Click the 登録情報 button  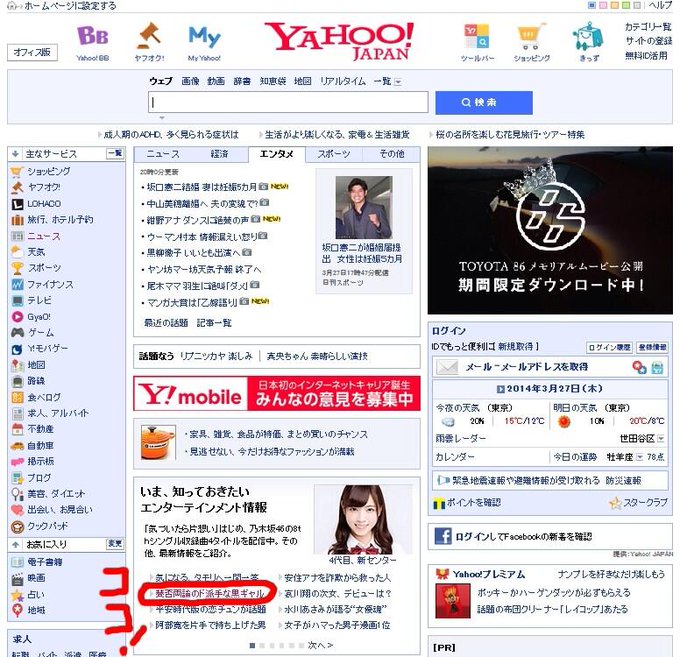[x=652, y=347]
